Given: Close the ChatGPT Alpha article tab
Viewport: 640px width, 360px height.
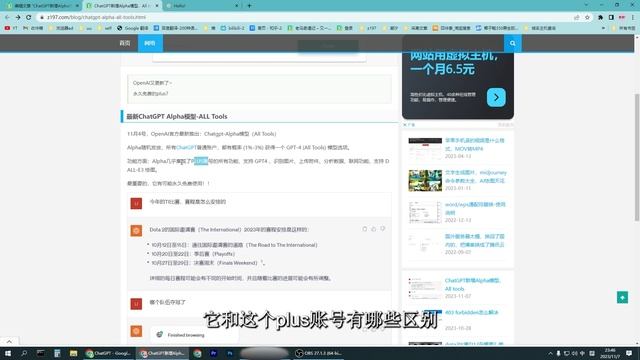Looking at the screenshot, I should 157,6.
